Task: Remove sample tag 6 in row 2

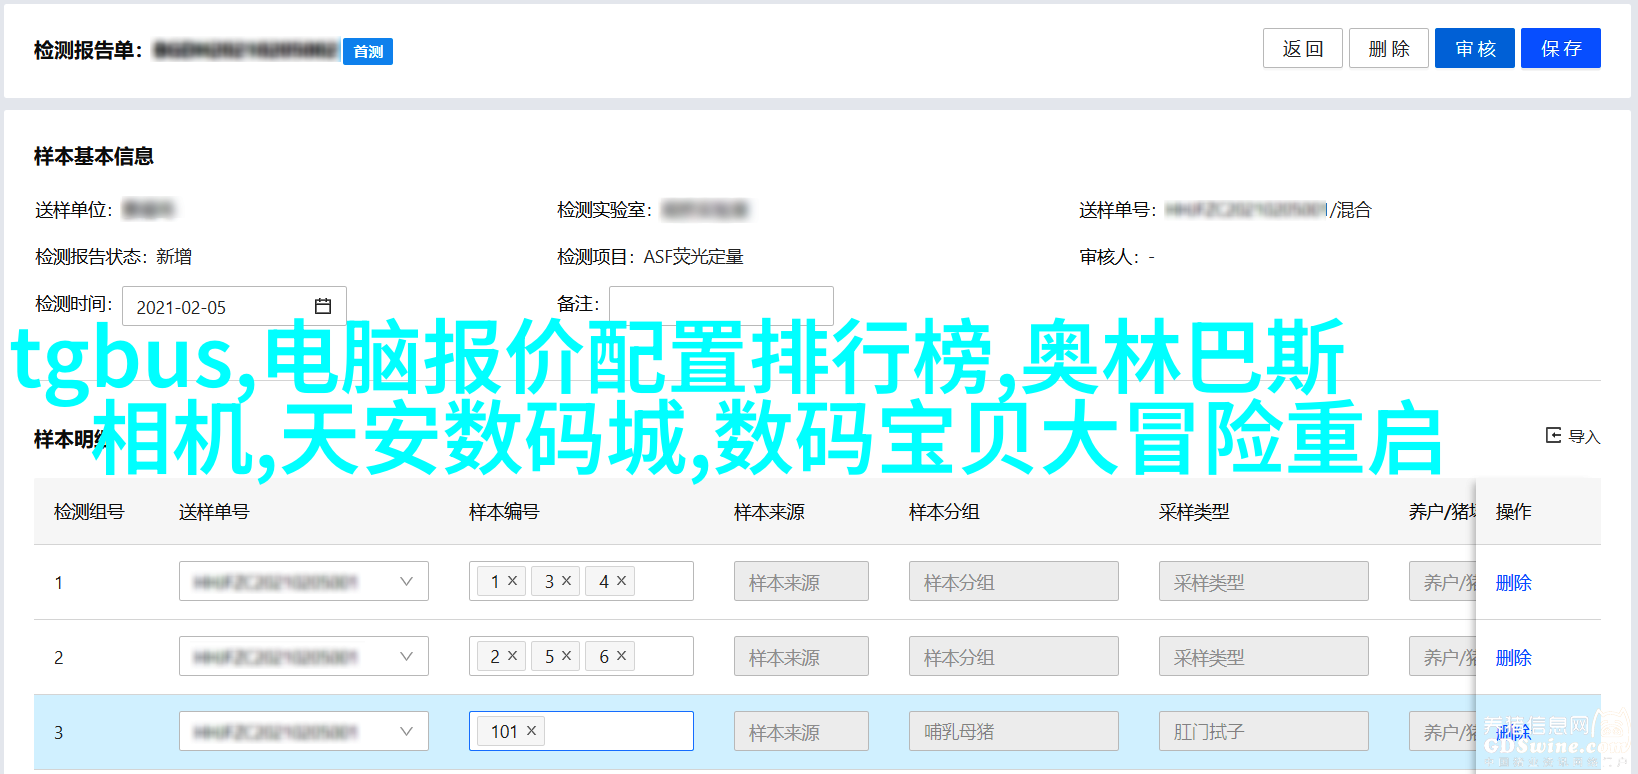Action: [x=622, y=655]
